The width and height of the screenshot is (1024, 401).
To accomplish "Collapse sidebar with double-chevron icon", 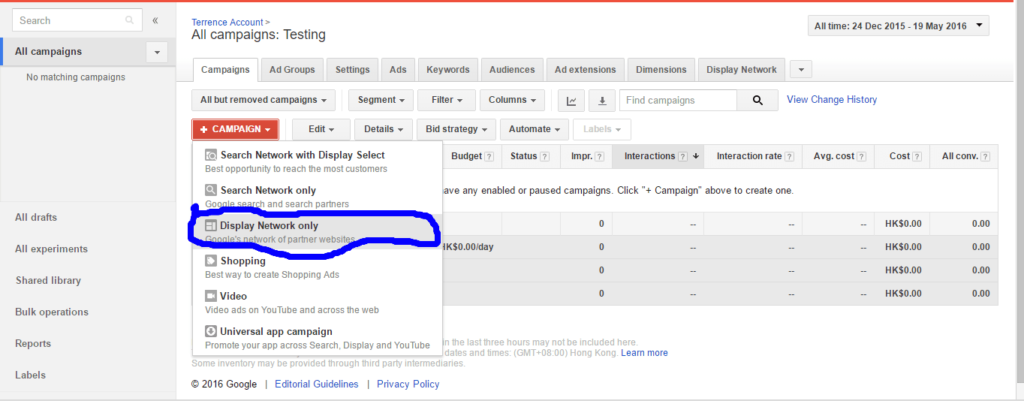I will click(x=155, y=20).
